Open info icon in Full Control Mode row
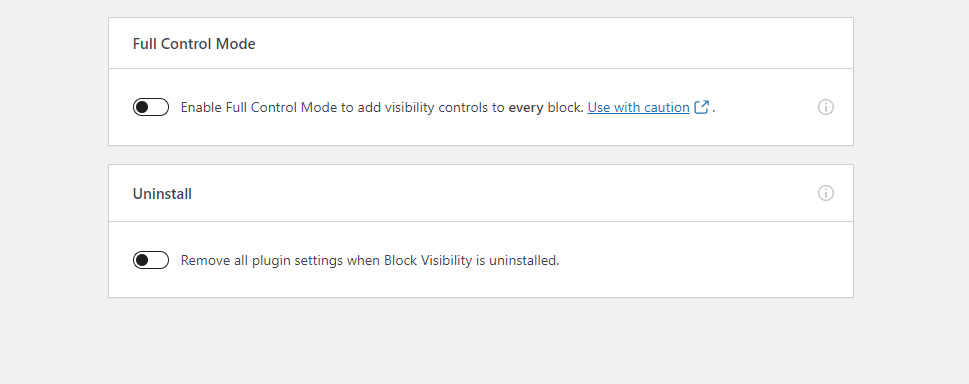969x384 pixels. (x=826, y=107)
